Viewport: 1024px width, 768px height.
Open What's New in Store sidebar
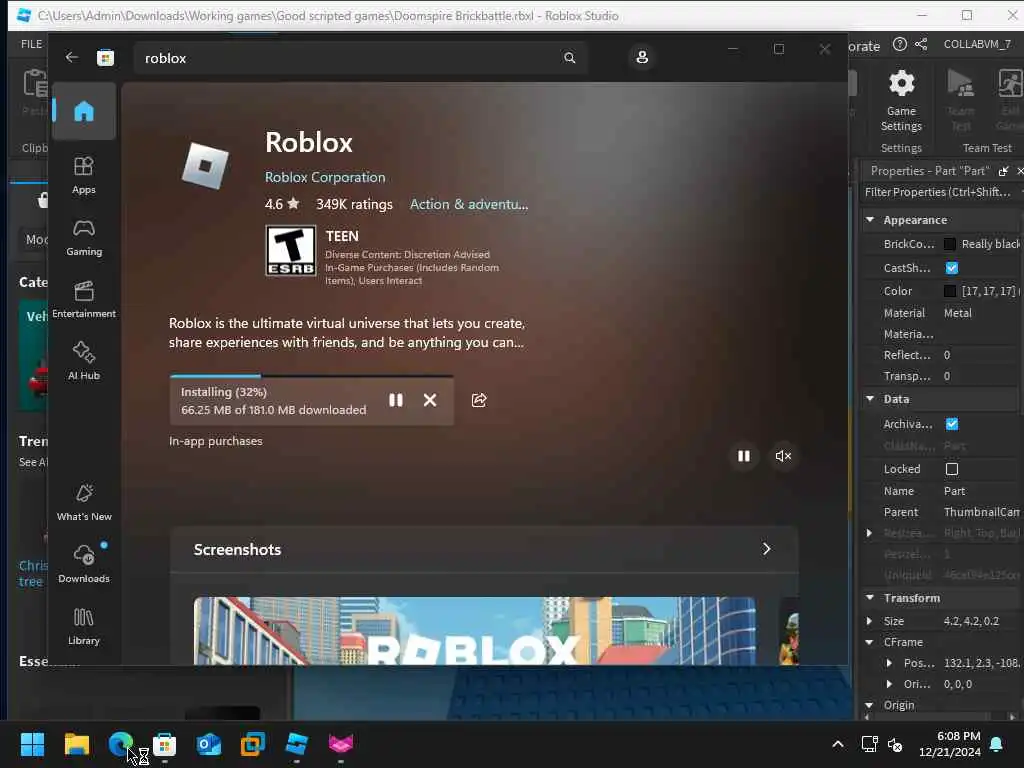coord(84,502)
